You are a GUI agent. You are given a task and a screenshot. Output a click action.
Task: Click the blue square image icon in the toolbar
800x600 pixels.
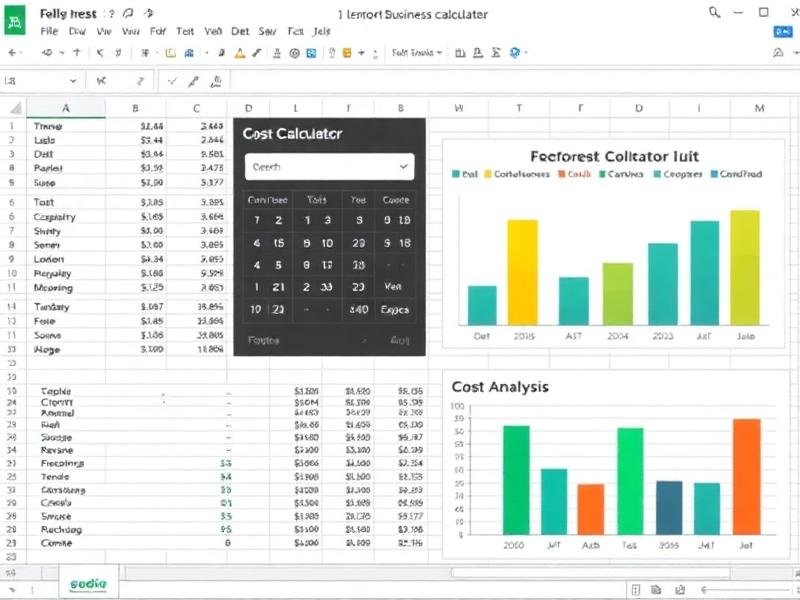(311, 53)
